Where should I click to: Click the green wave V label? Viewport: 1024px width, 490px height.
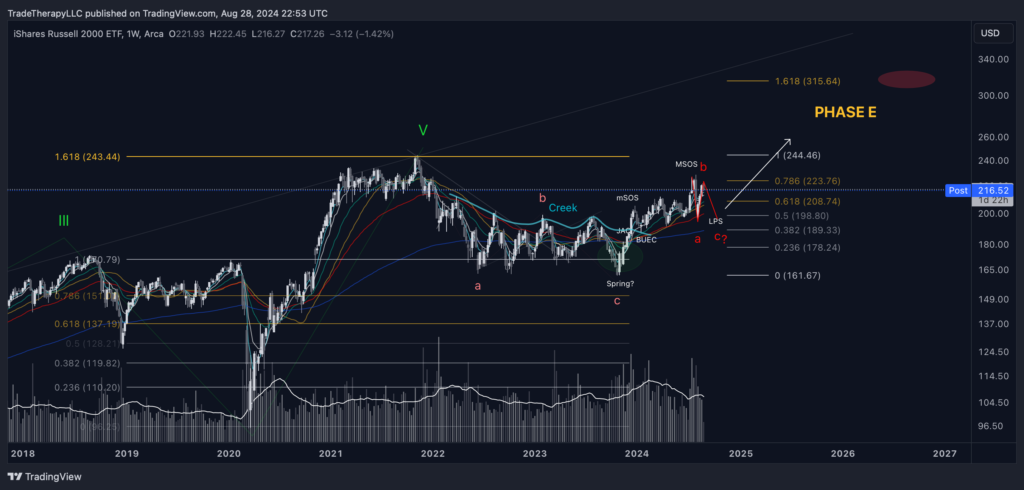tap(423, 130)
